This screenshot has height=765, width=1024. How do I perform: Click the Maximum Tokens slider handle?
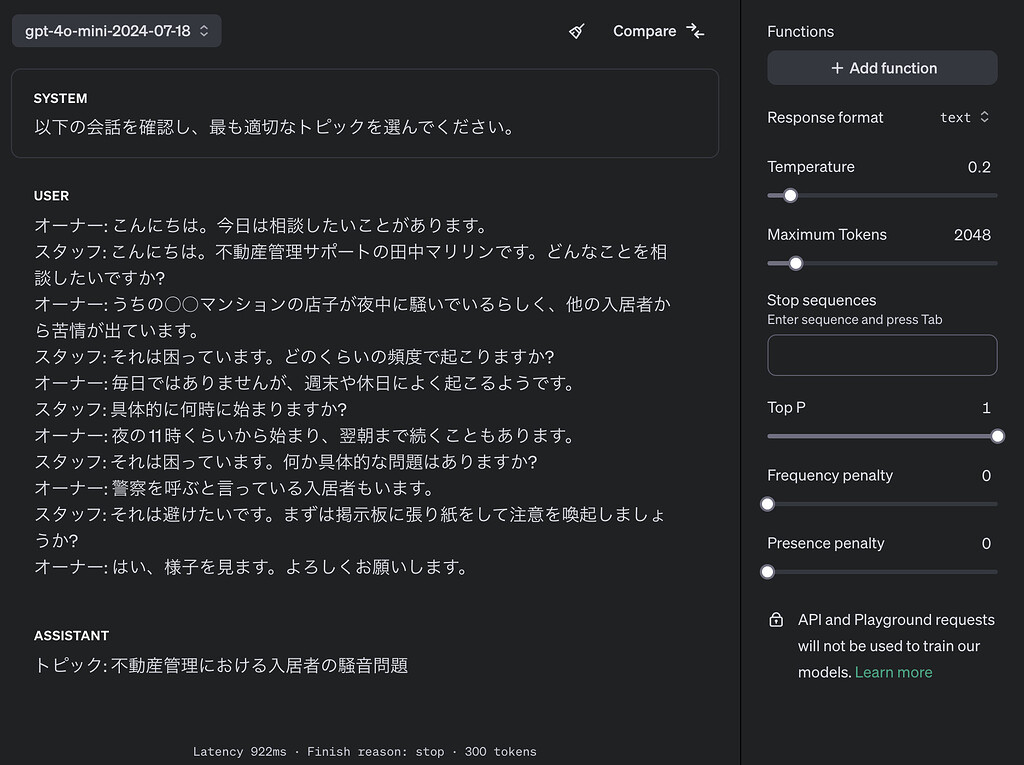(795, 263)
